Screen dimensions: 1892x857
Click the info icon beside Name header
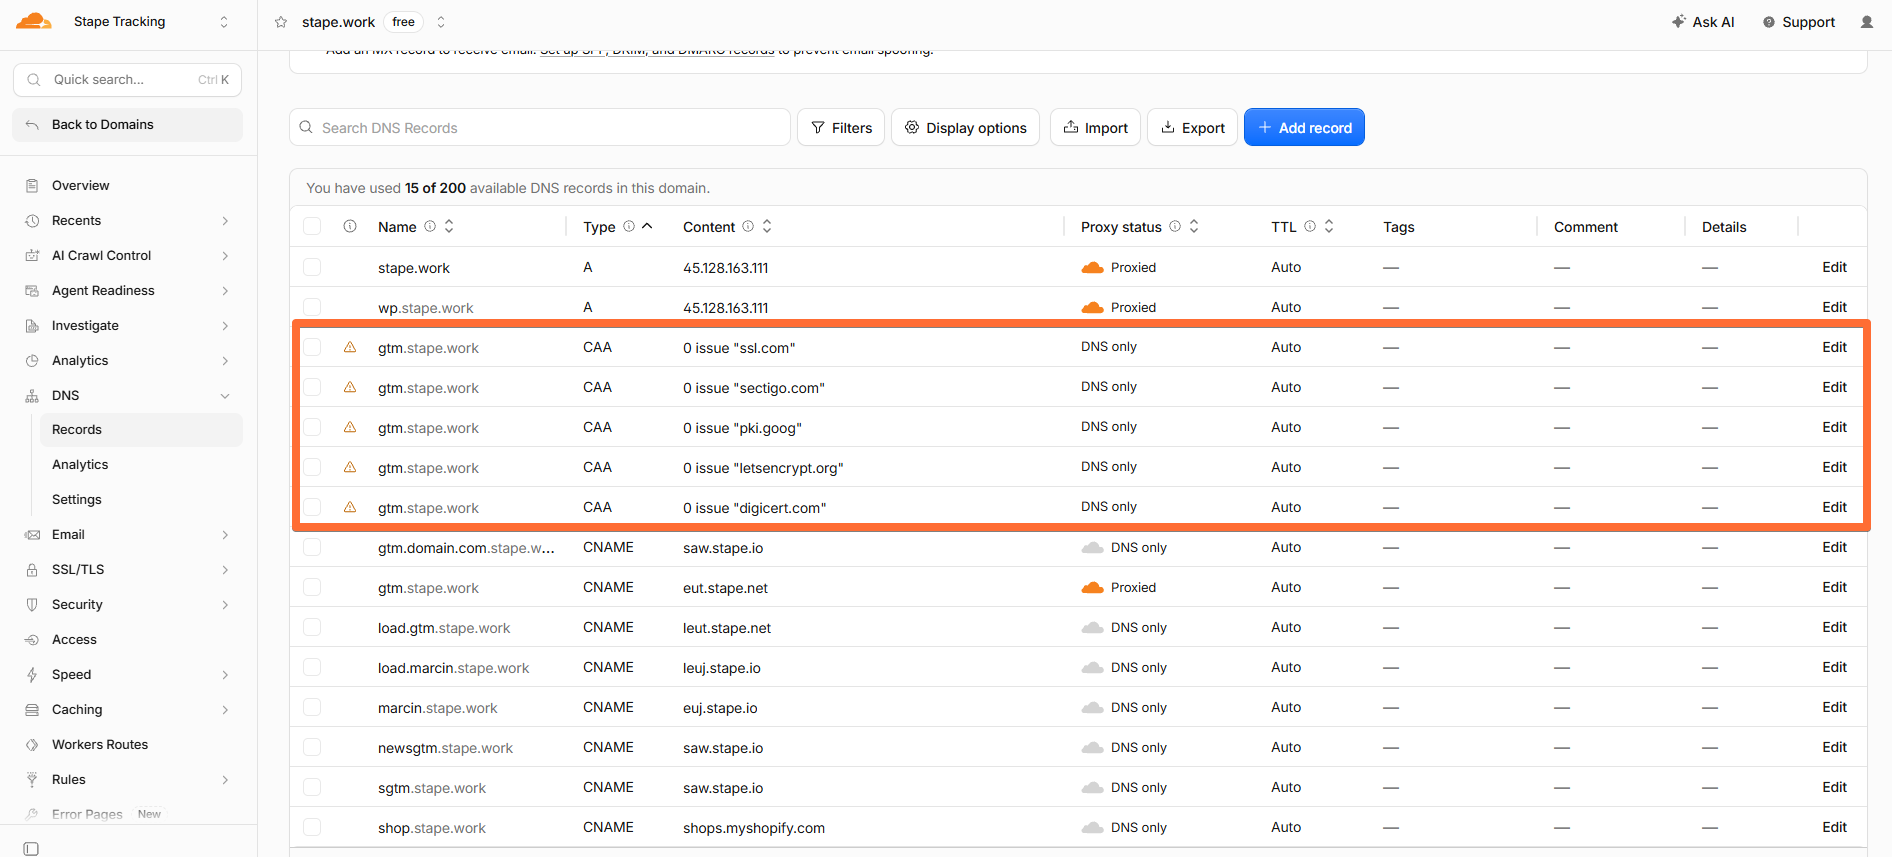pos(430,226)
